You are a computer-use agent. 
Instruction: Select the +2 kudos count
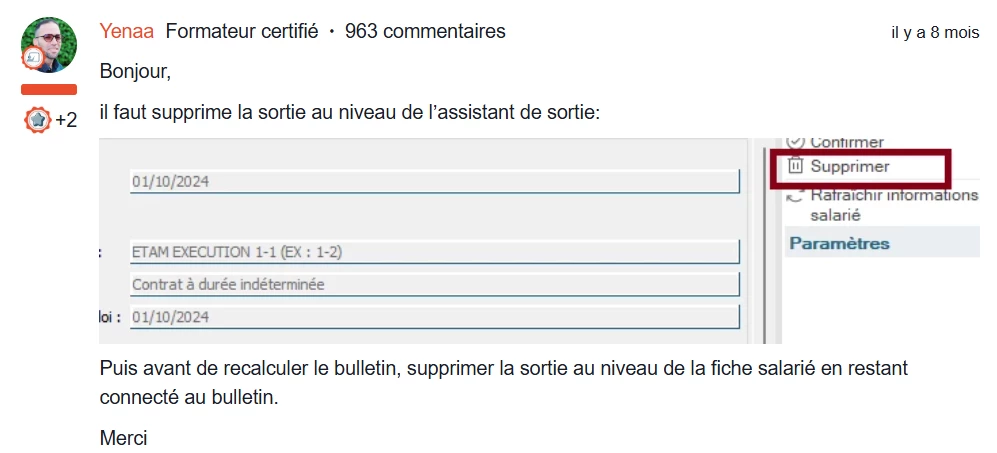(x=66, y=120)
